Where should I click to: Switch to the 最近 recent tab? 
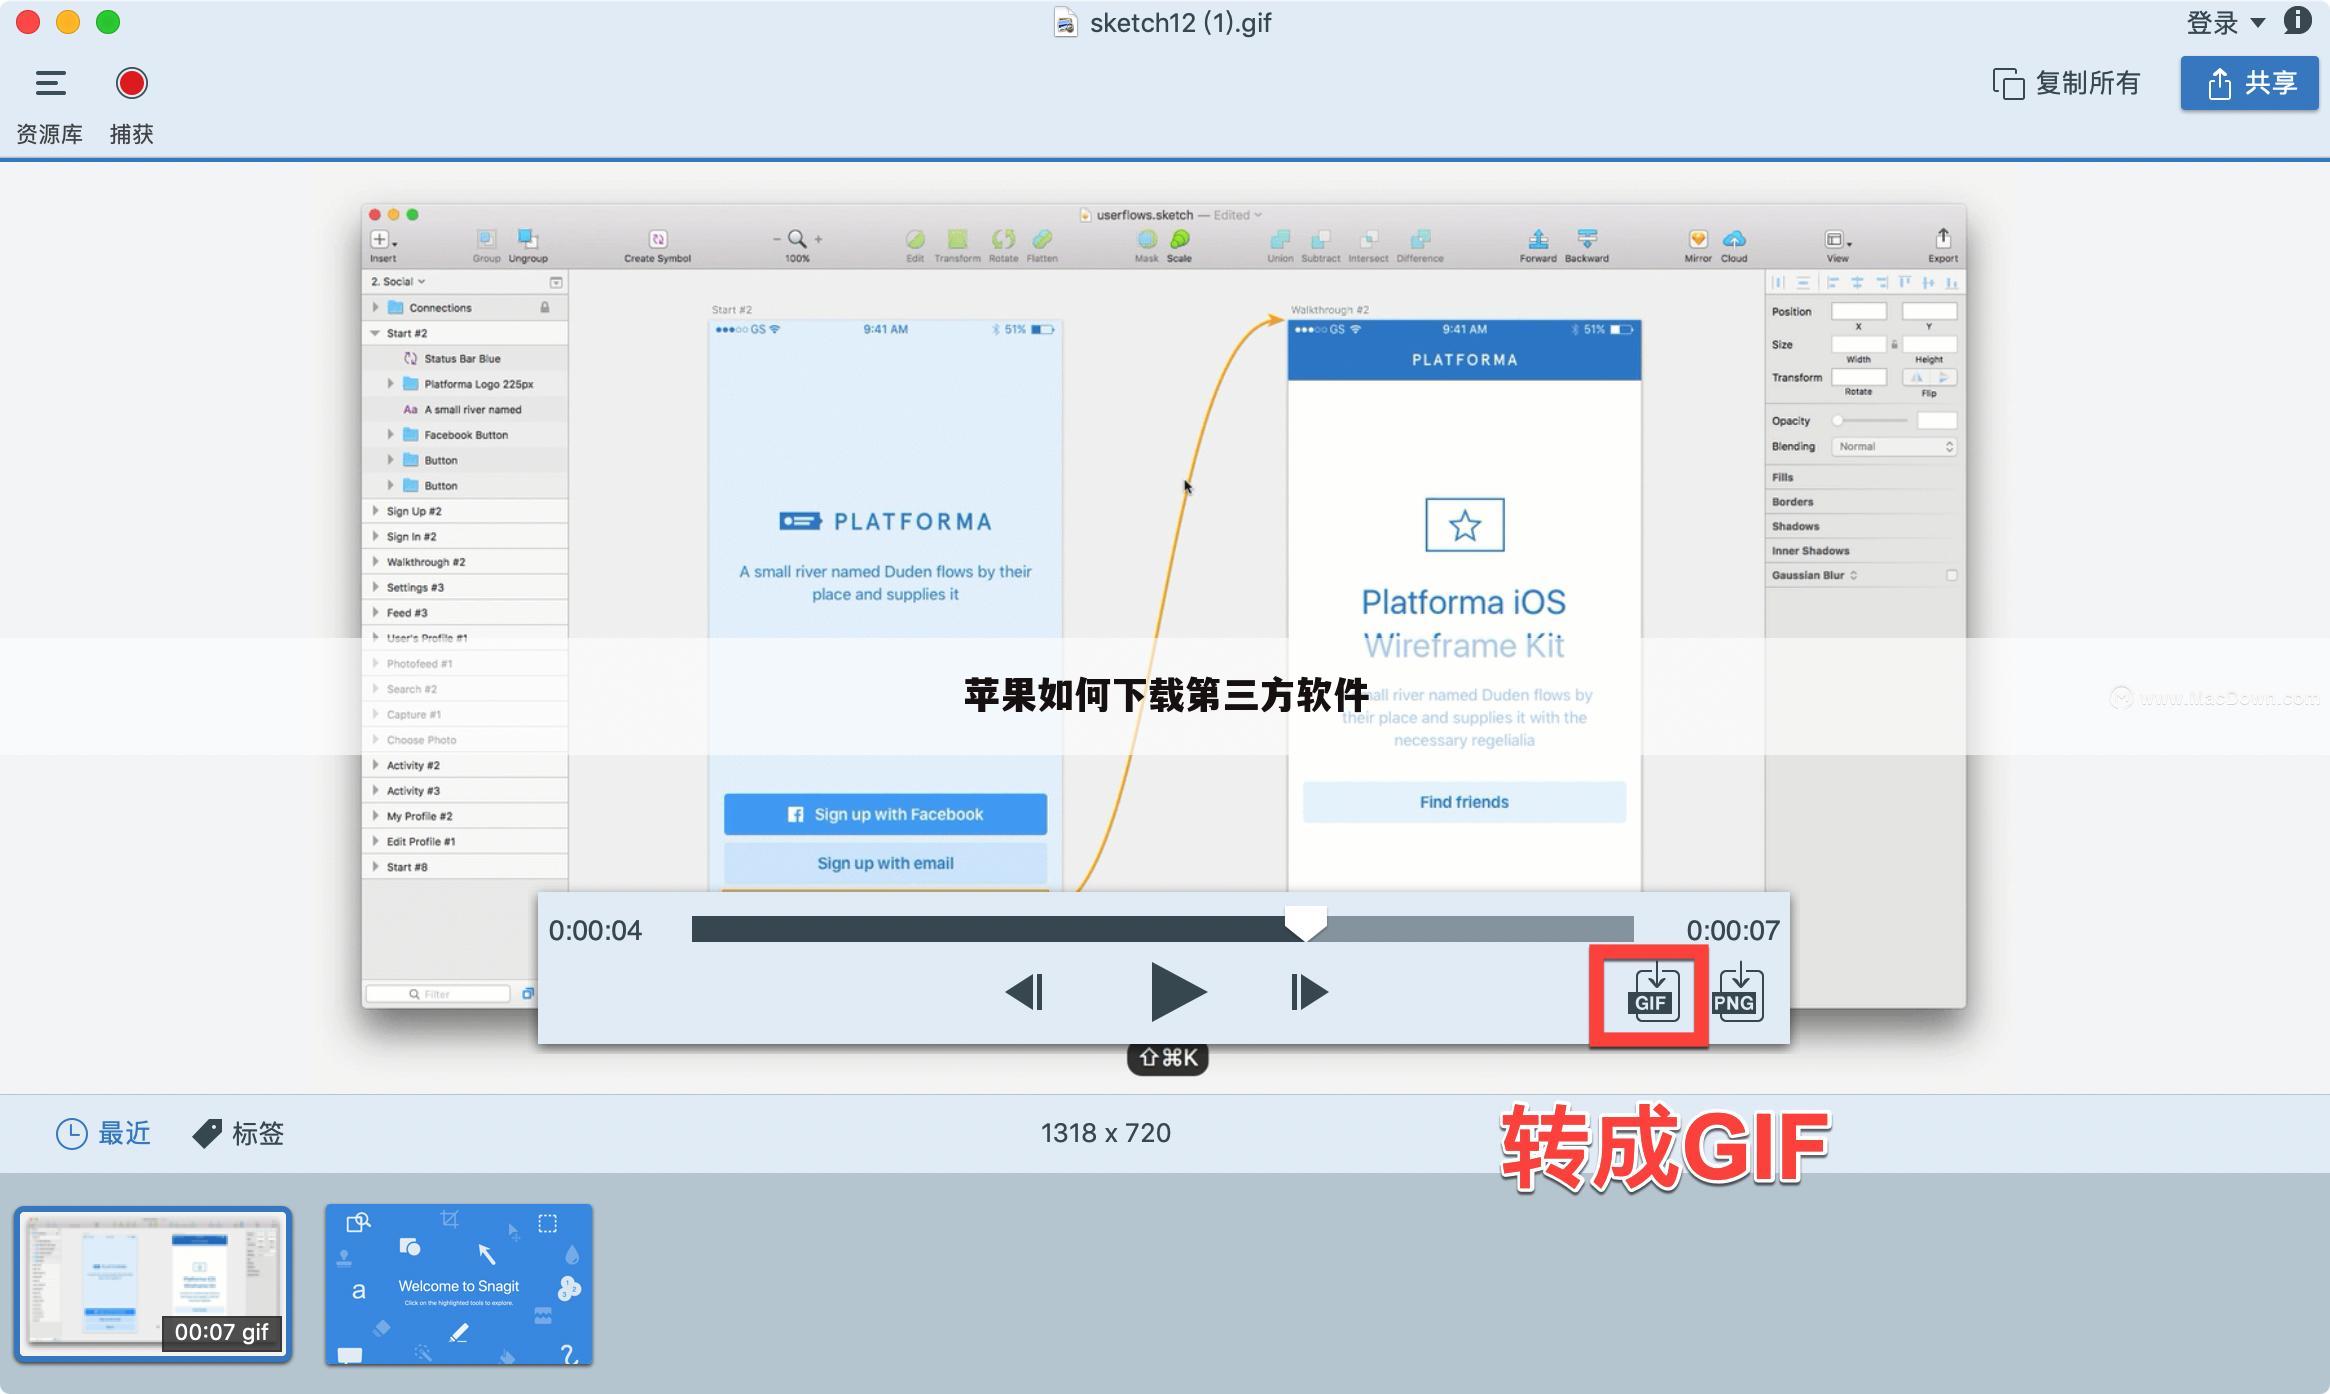[x=103, y=1133]
